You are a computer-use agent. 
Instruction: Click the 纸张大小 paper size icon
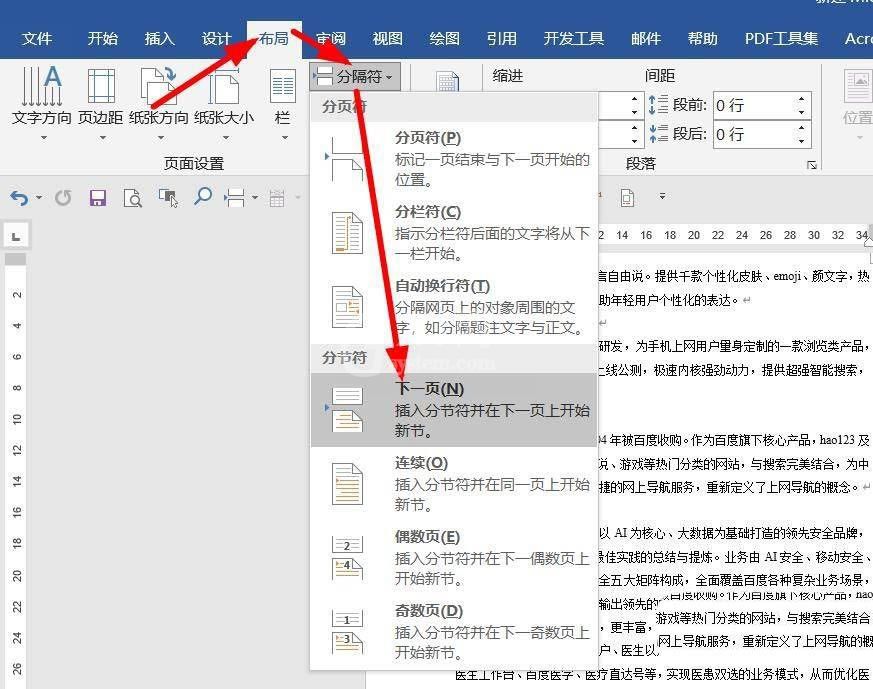pos(224,86)
